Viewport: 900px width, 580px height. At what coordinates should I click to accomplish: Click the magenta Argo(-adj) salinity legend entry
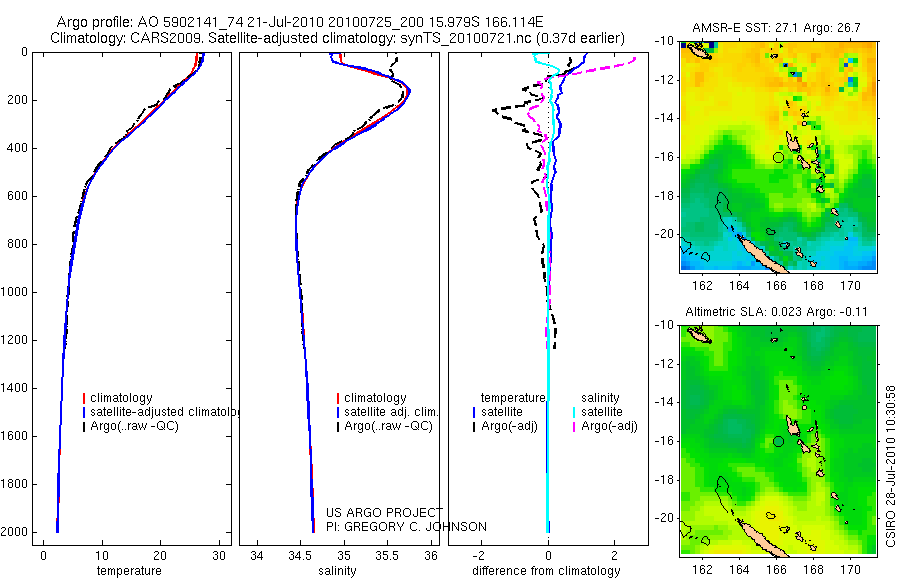click(605, 426)
